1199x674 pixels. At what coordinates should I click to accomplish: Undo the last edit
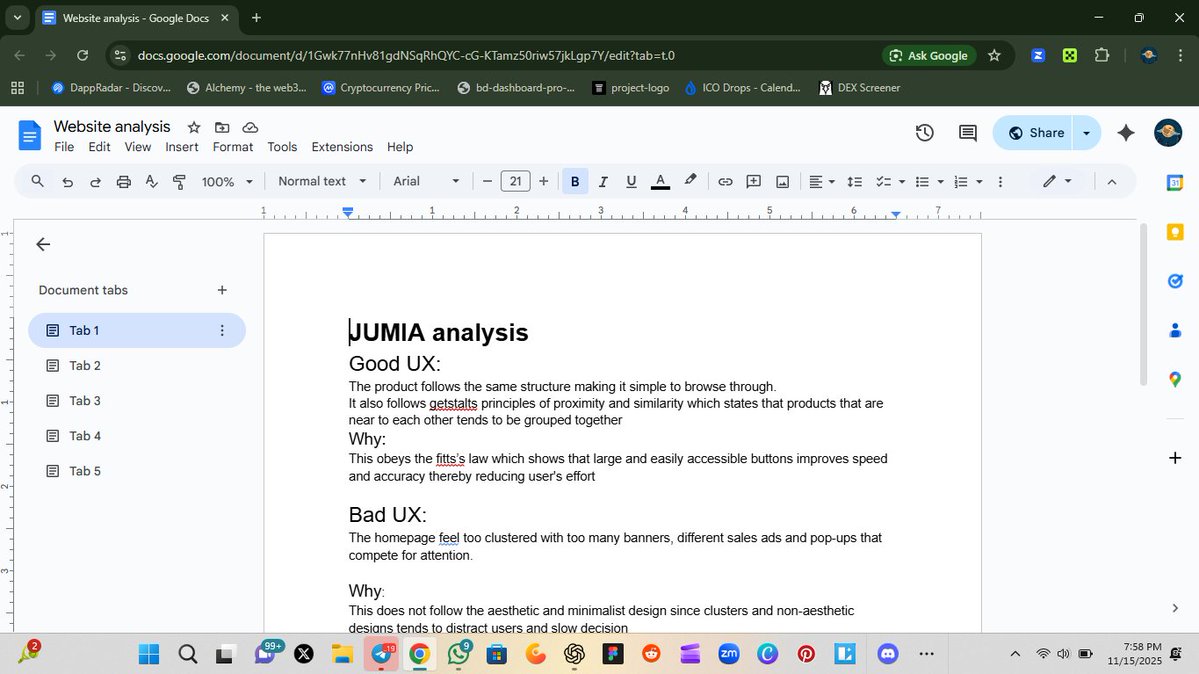point(67,181)
